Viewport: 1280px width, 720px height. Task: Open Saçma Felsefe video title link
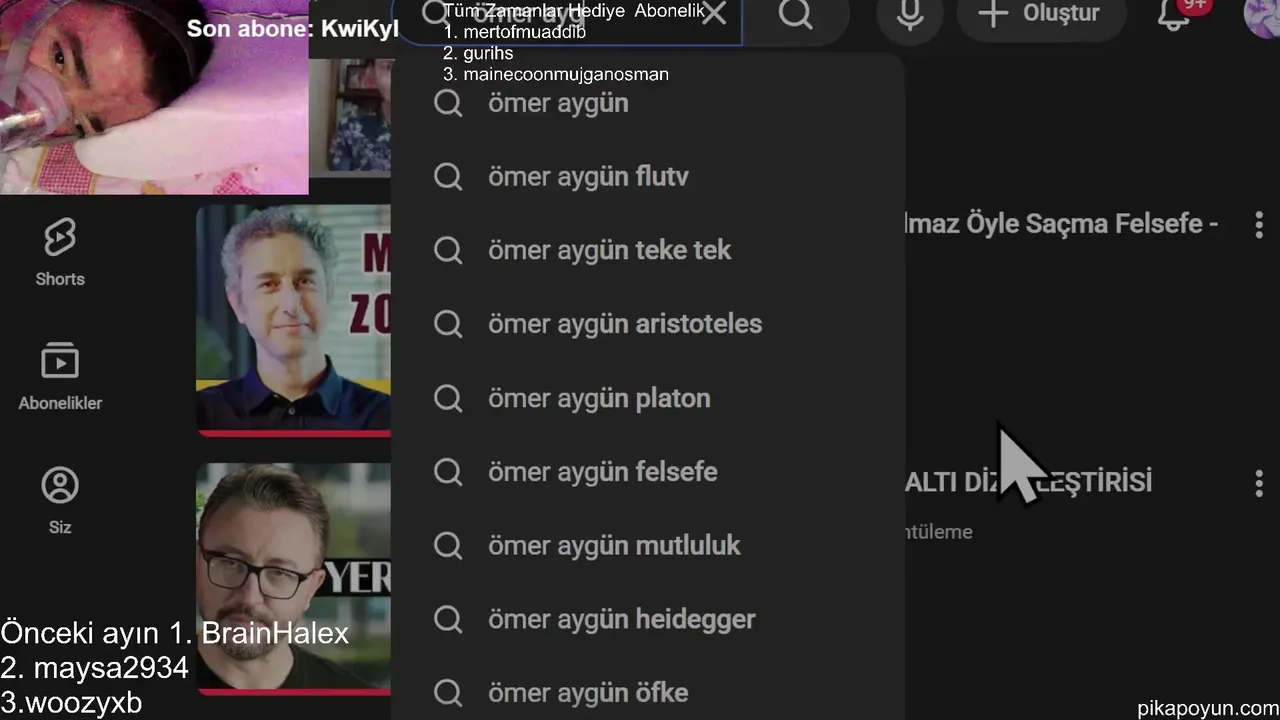click(x=1062, y=224)
